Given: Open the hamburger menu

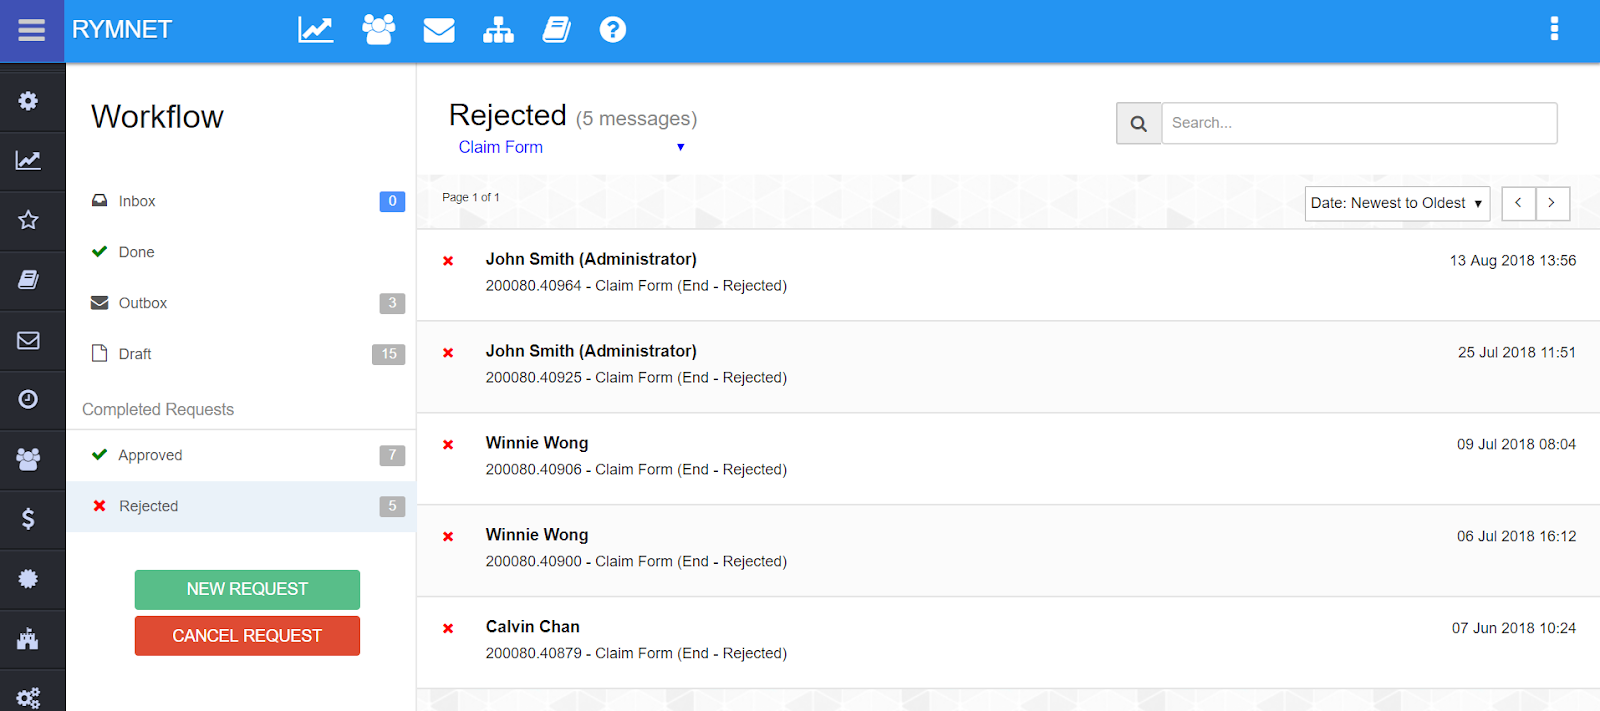Looking at the screenshot, I should (32, 30).
